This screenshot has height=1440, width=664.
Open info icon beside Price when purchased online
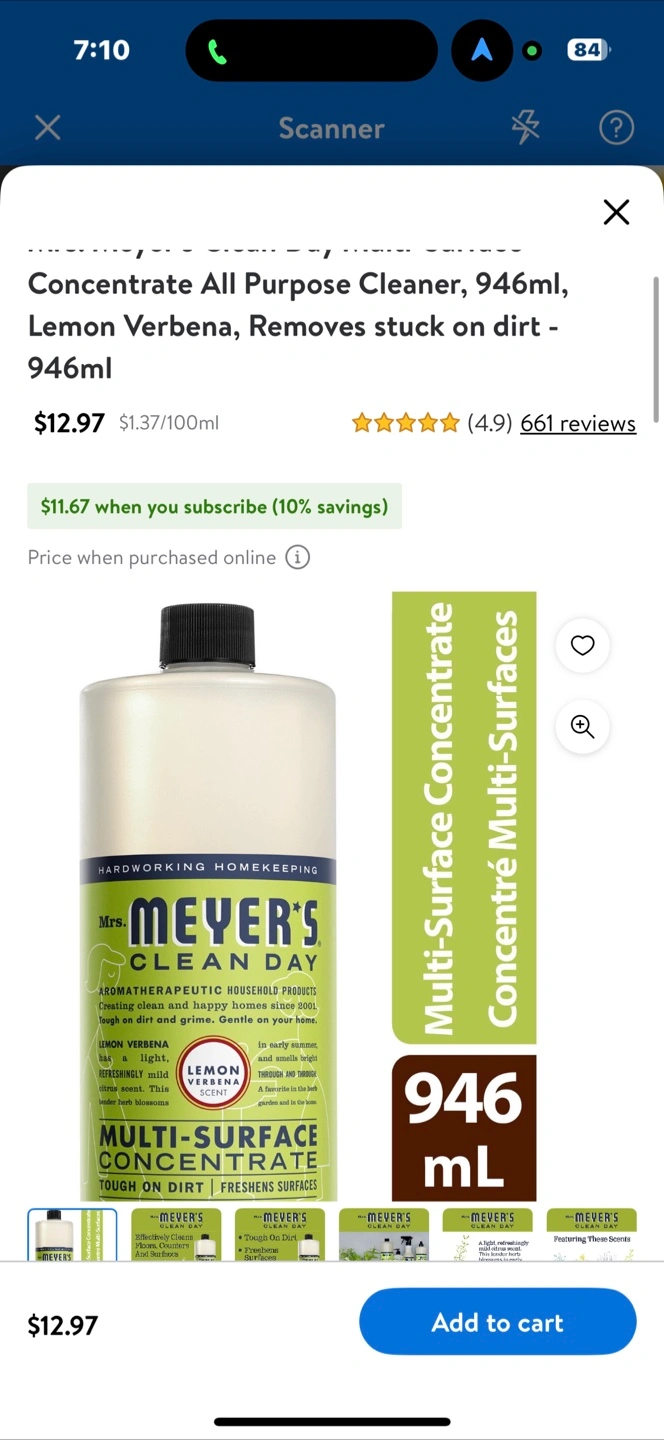(x=297, y=557)
